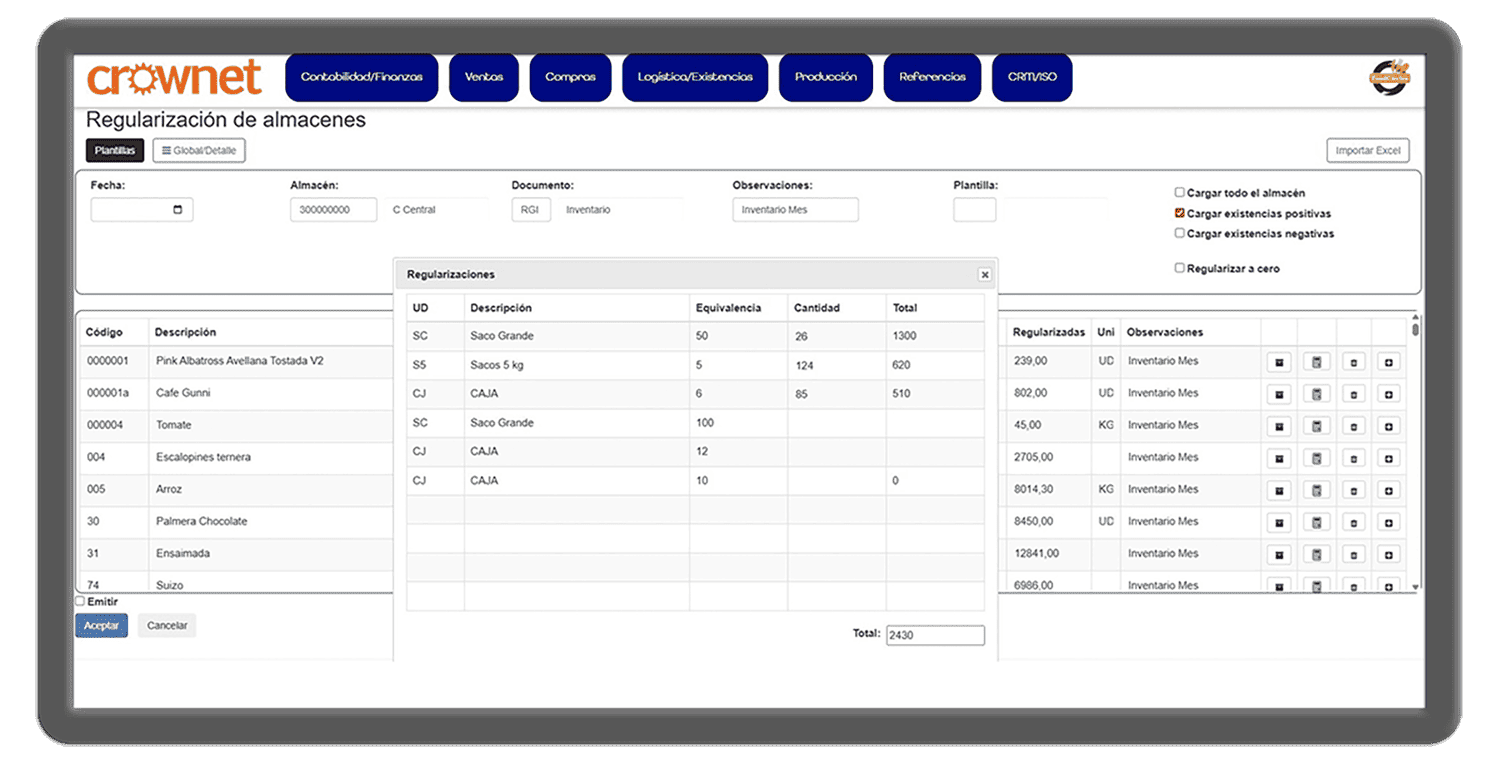Tick the Regularizar a cero checkbox
The image size is (1500, 763).
pos(1180,268)
